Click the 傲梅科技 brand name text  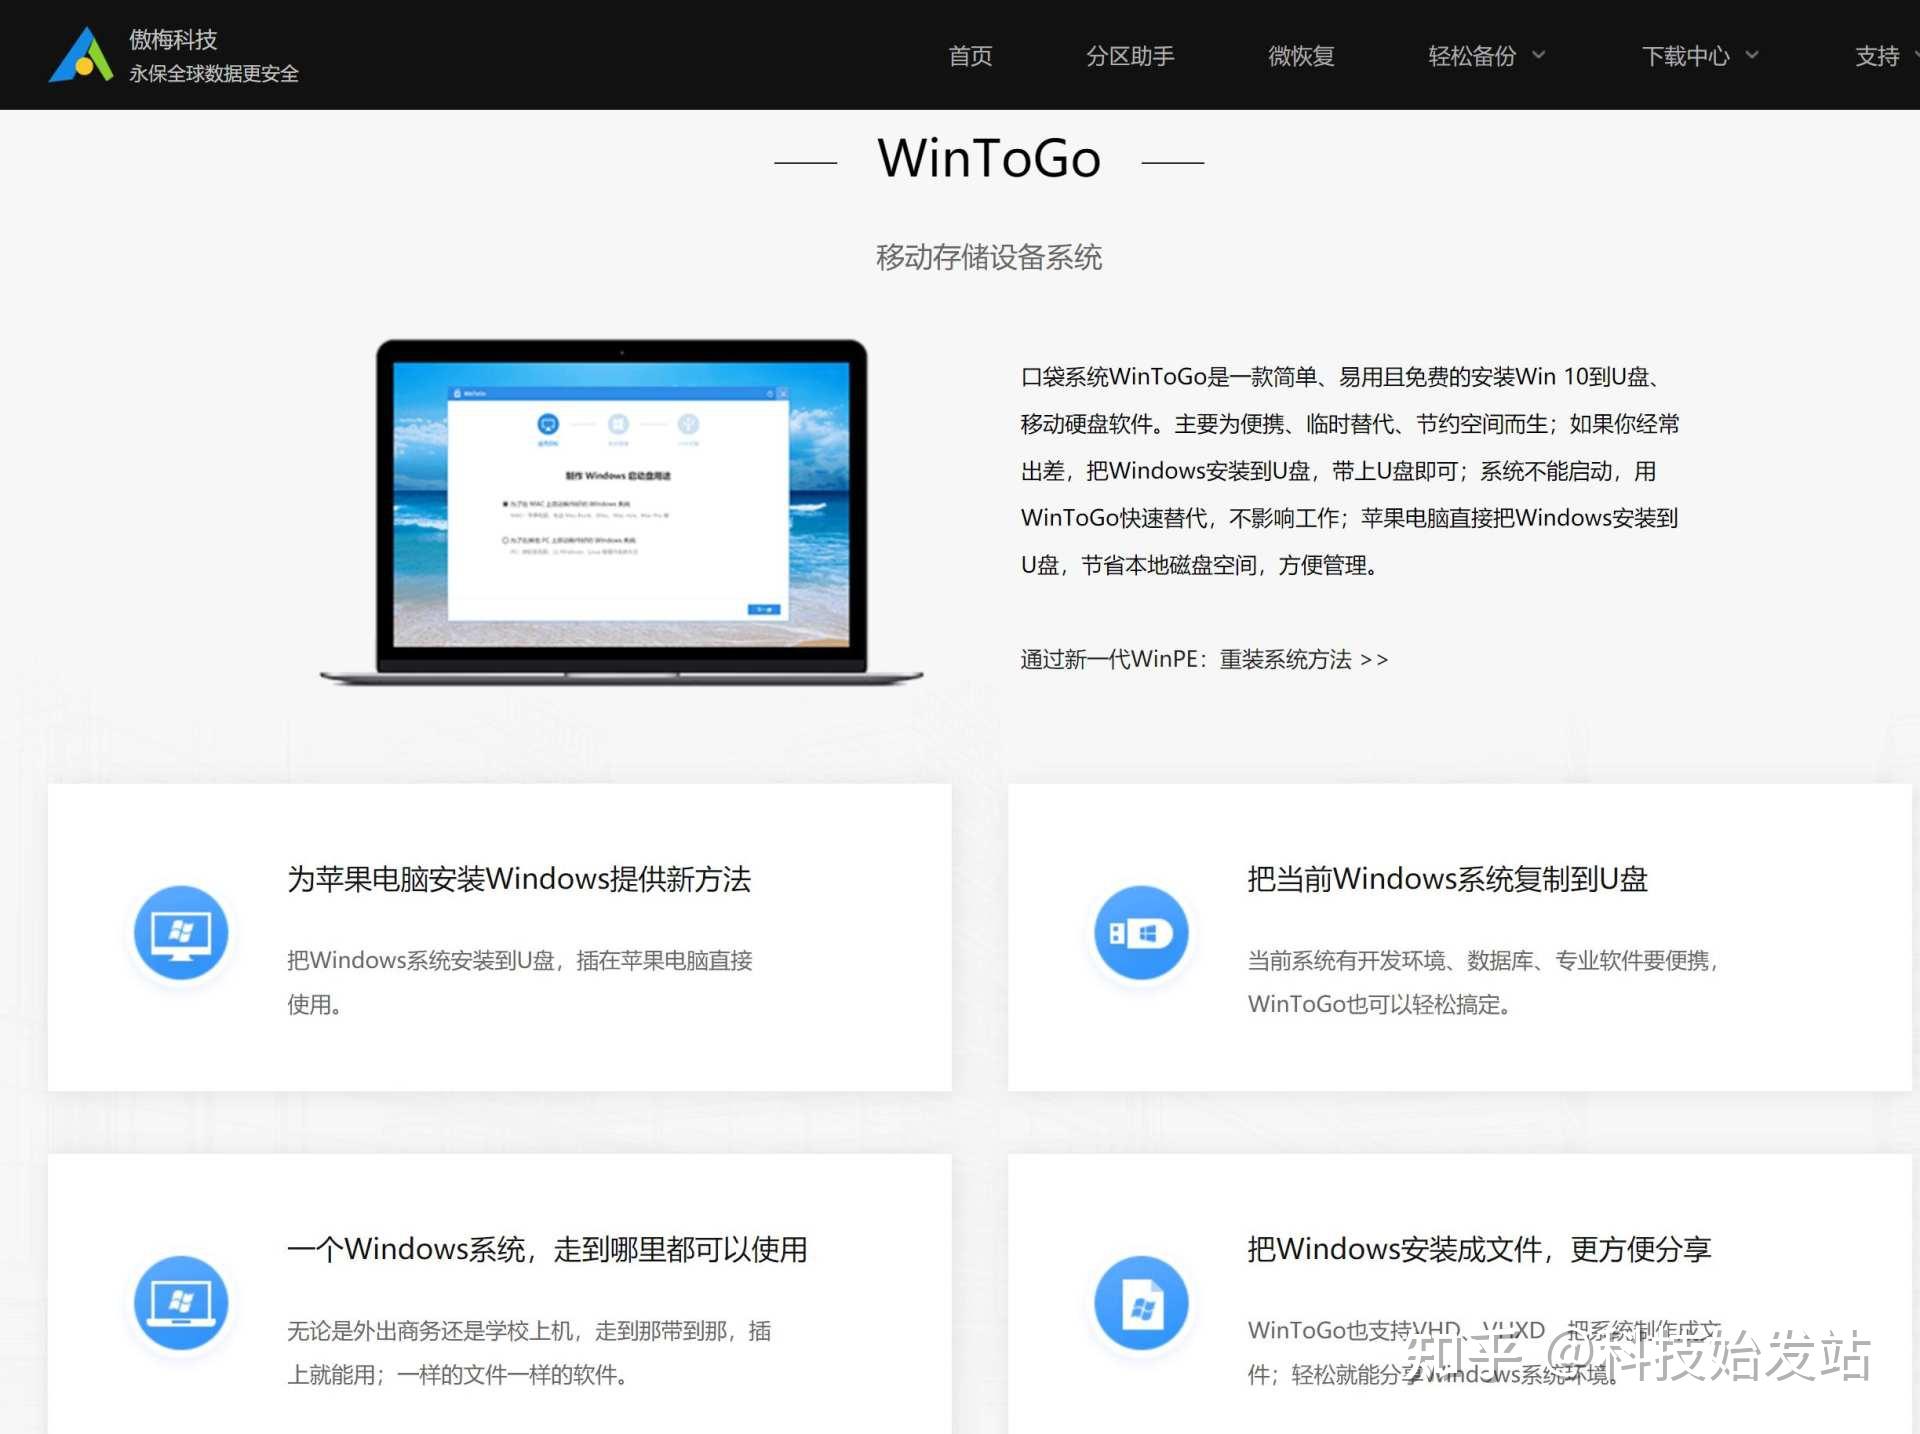click(173, 39)
